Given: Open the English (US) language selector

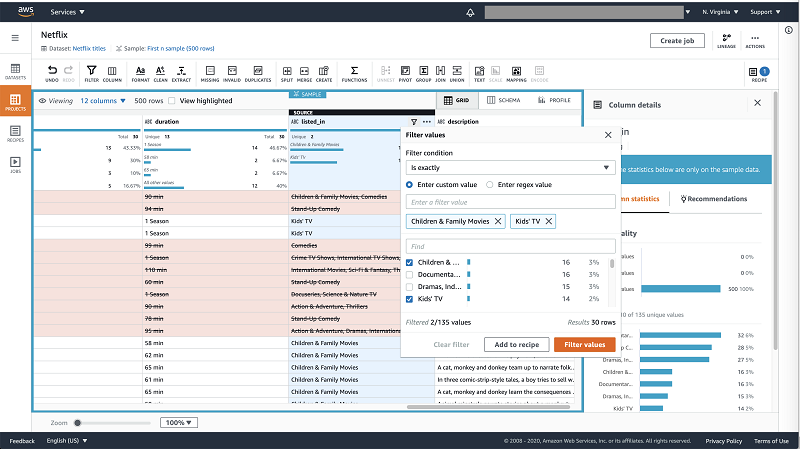Looking at the screenshot, I should pyautogui.click(x=67, y=441).
